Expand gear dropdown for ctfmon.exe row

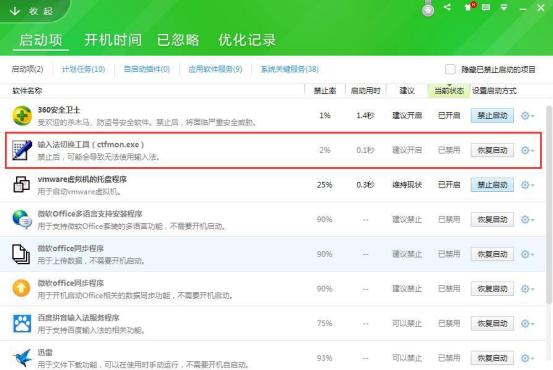[x=528, y=150]
